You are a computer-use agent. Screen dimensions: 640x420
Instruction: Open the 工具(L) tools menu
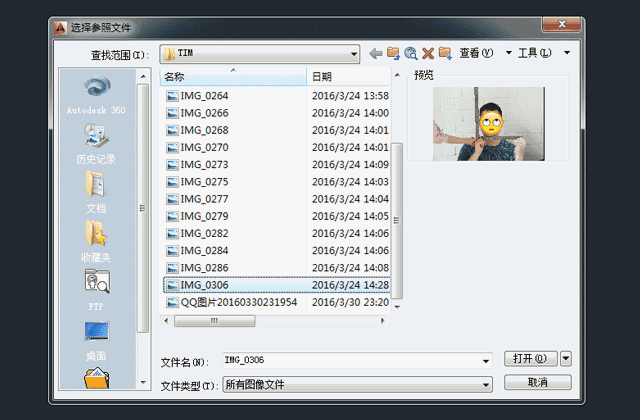click(535, 53)
